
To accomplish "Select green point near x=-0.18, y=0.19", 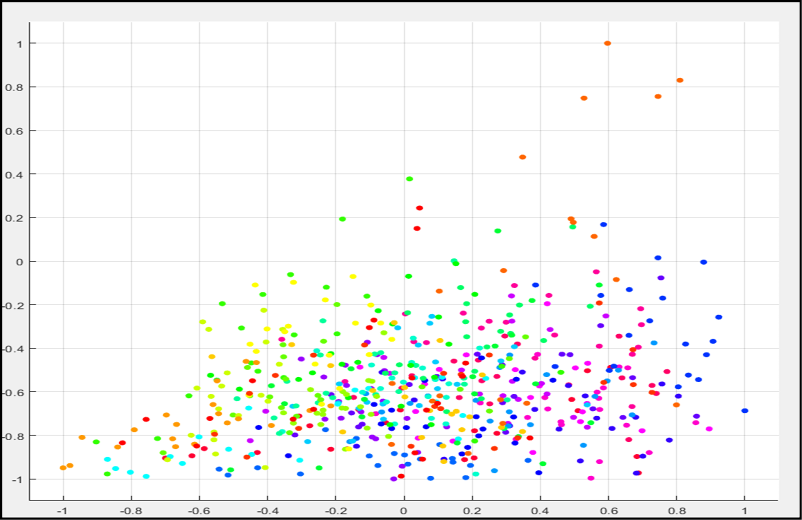I will pyautogui.click(x=342, y=219).
